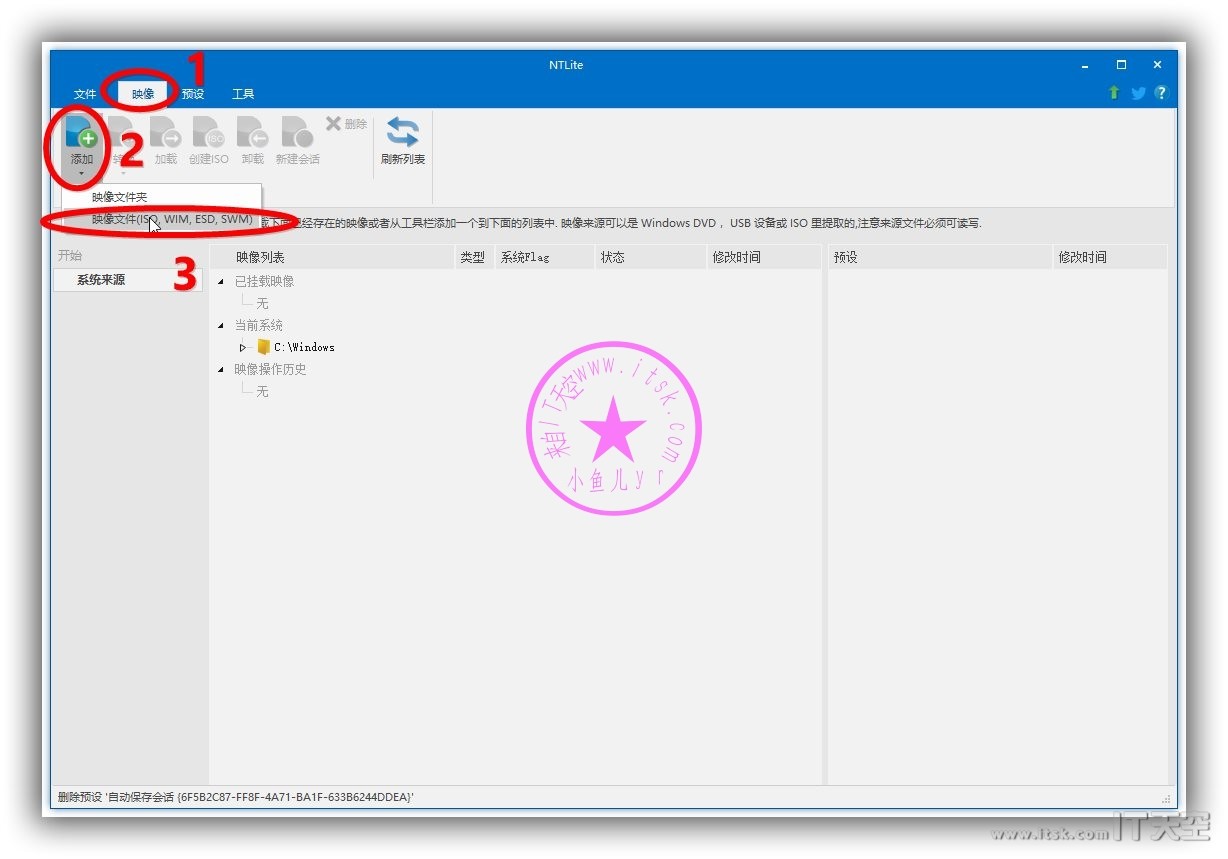The image size is (1228, 859).
Task: Click the 新建会话 toolbar icon
Action: point(297,141)
